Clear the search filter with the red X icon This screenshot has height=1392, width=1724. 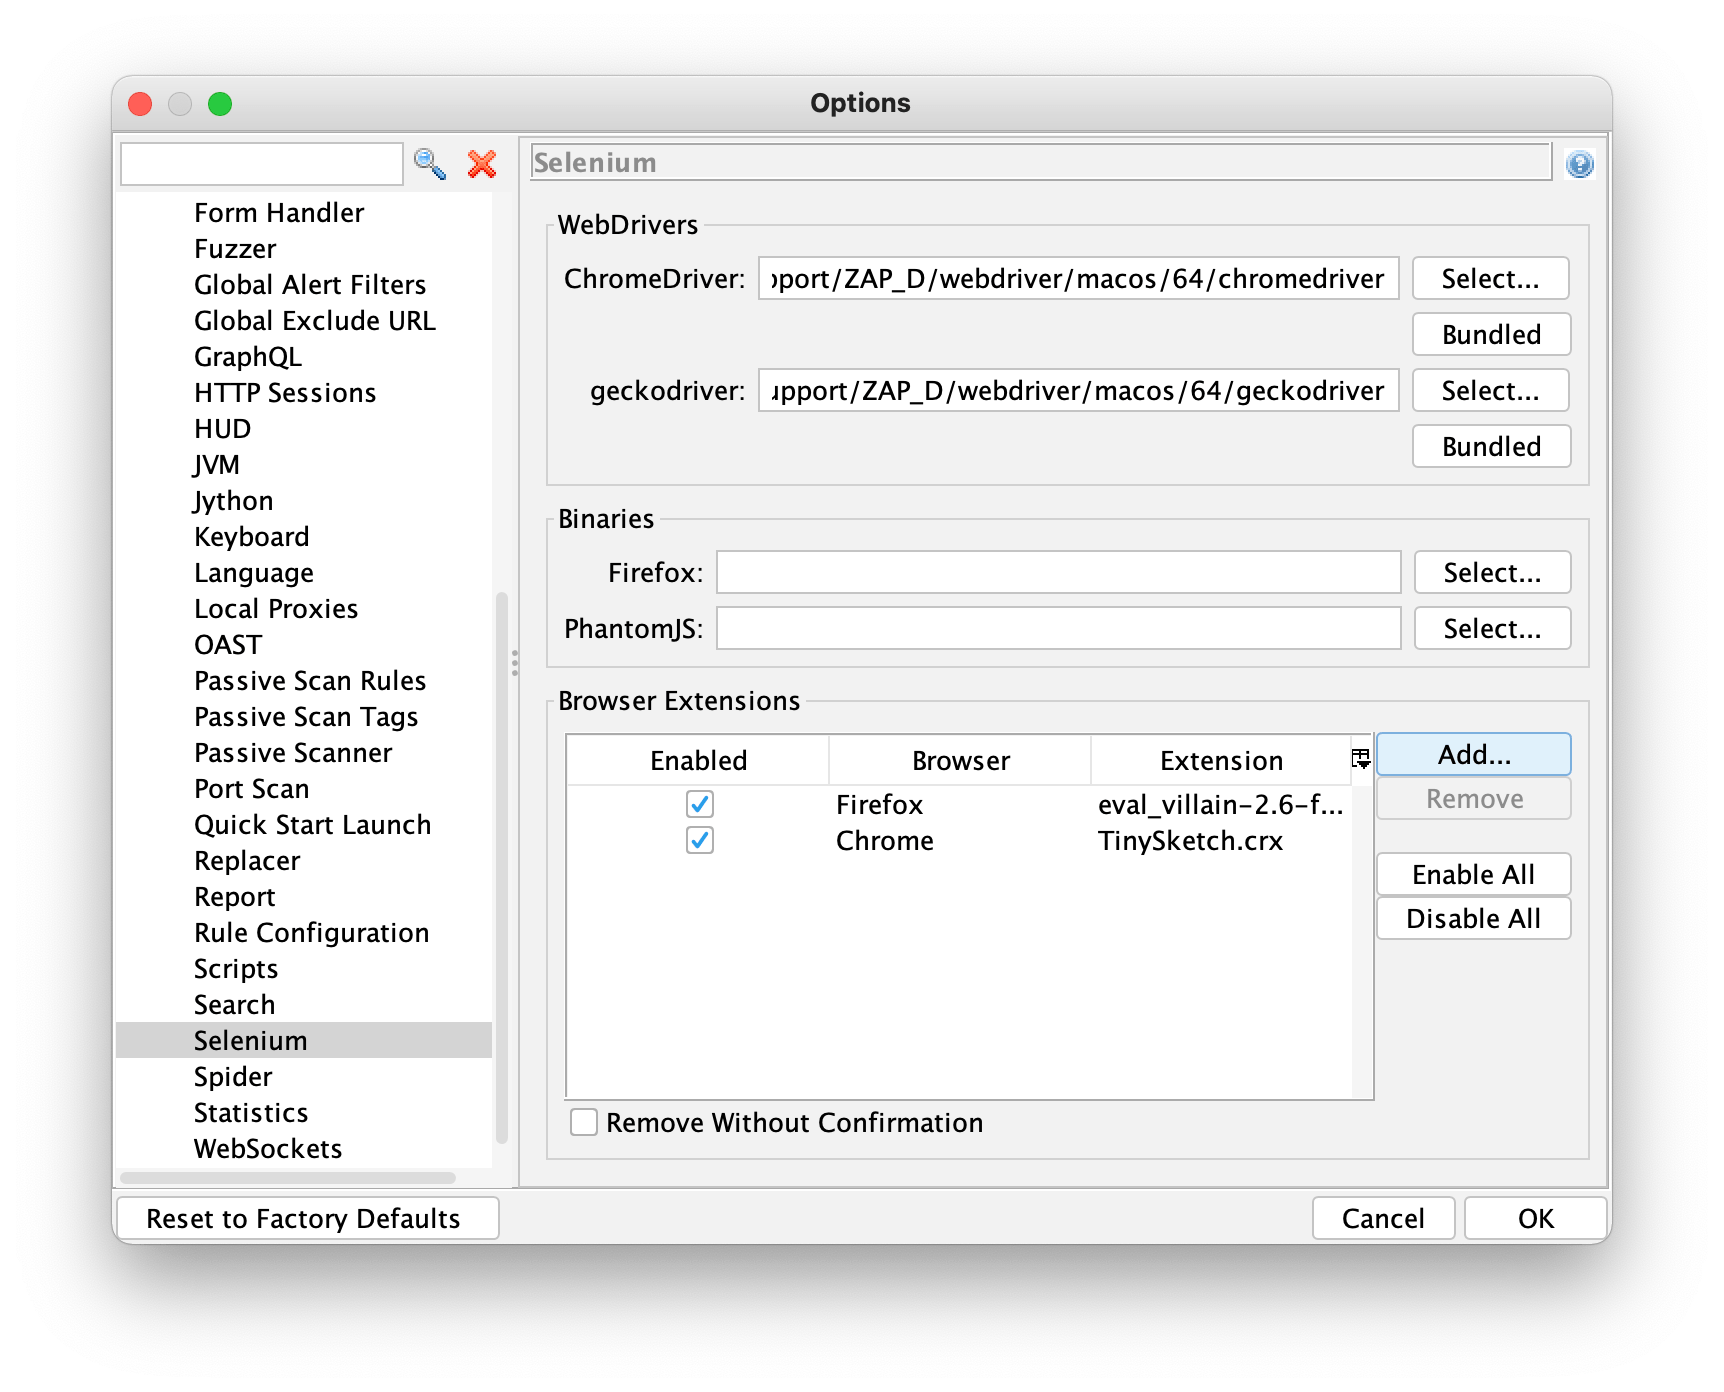(481, 164)
